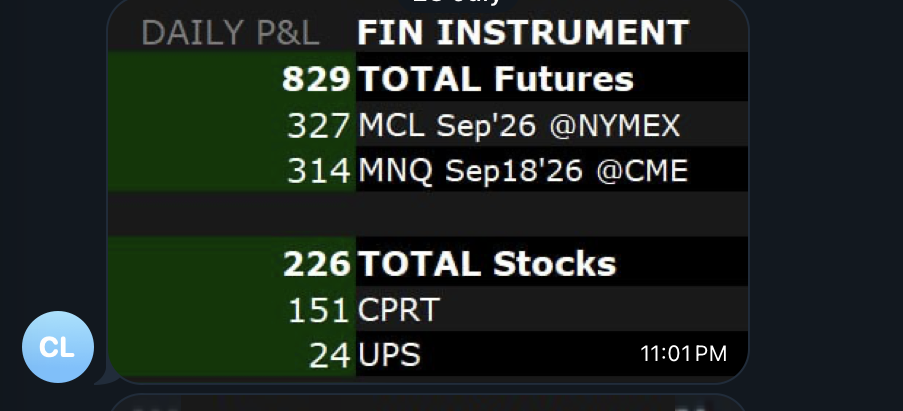The width and height of the screenshot is (903, 411).
Task: Select the TOTAL Stocks row
Action: coord(428,261)
